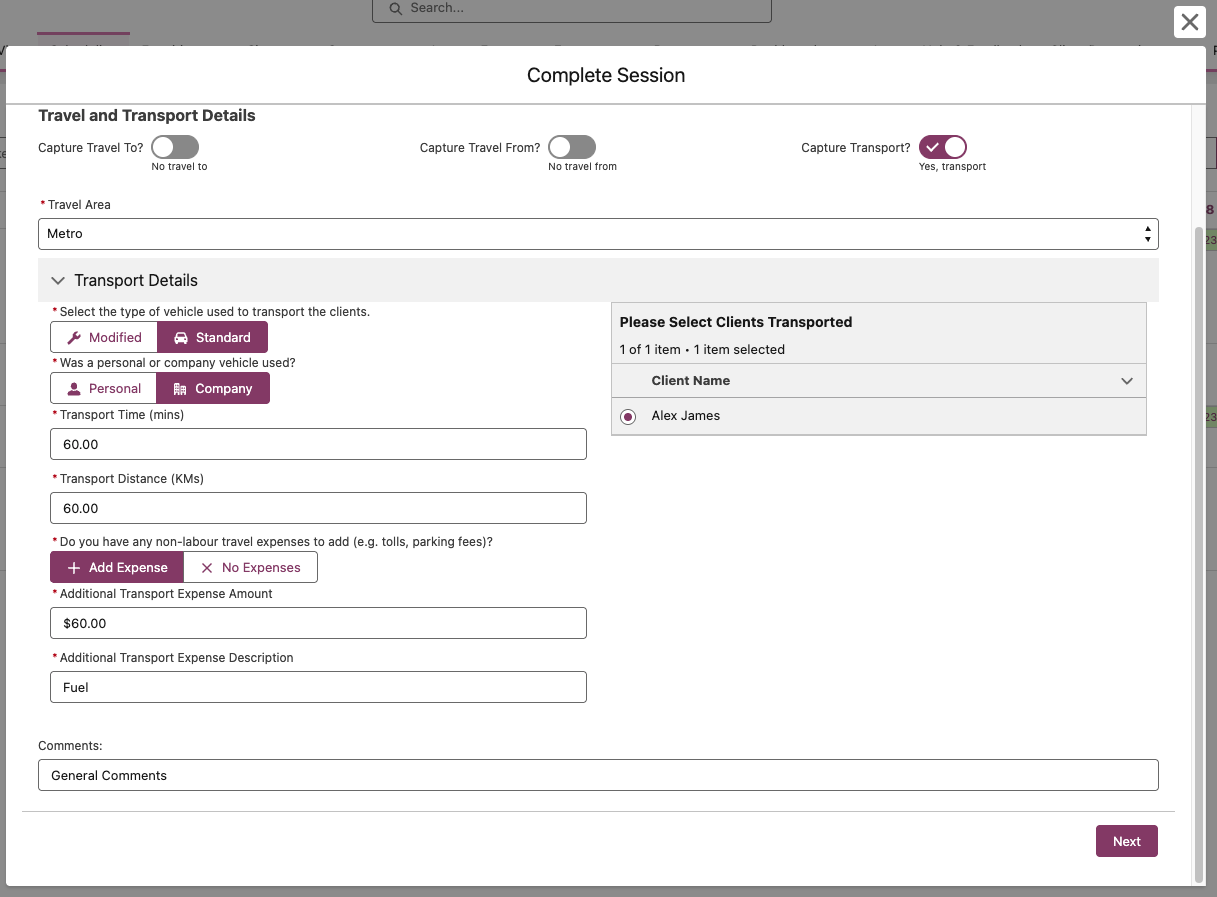
Task: Click the search magnifier icon
Action: coord(396,8)
